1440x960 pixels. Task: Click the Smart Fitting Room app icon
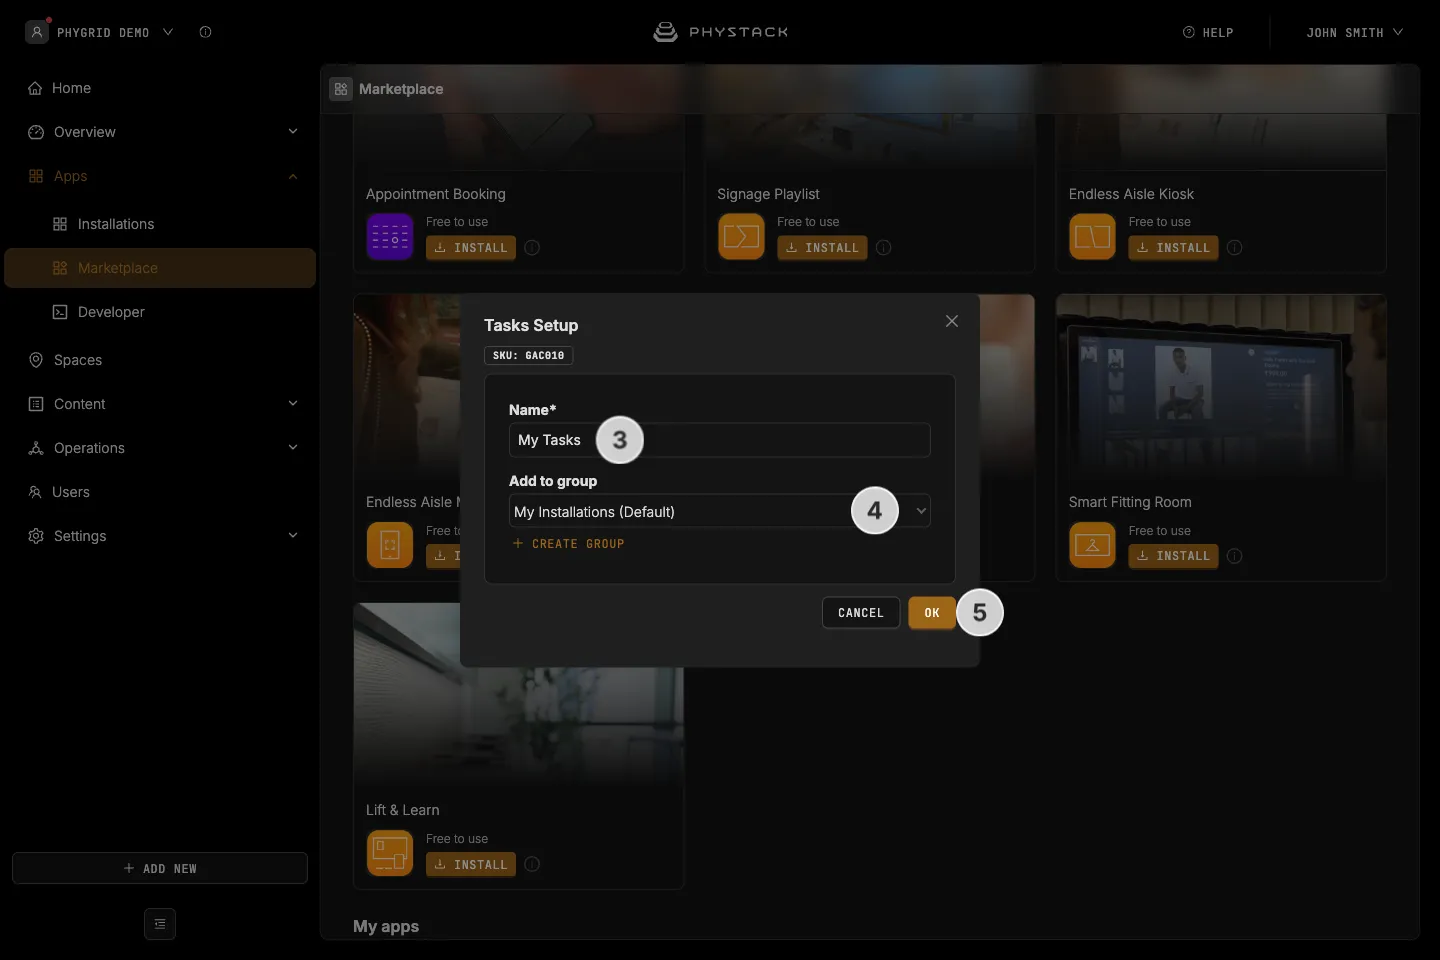pos(1092,545)
